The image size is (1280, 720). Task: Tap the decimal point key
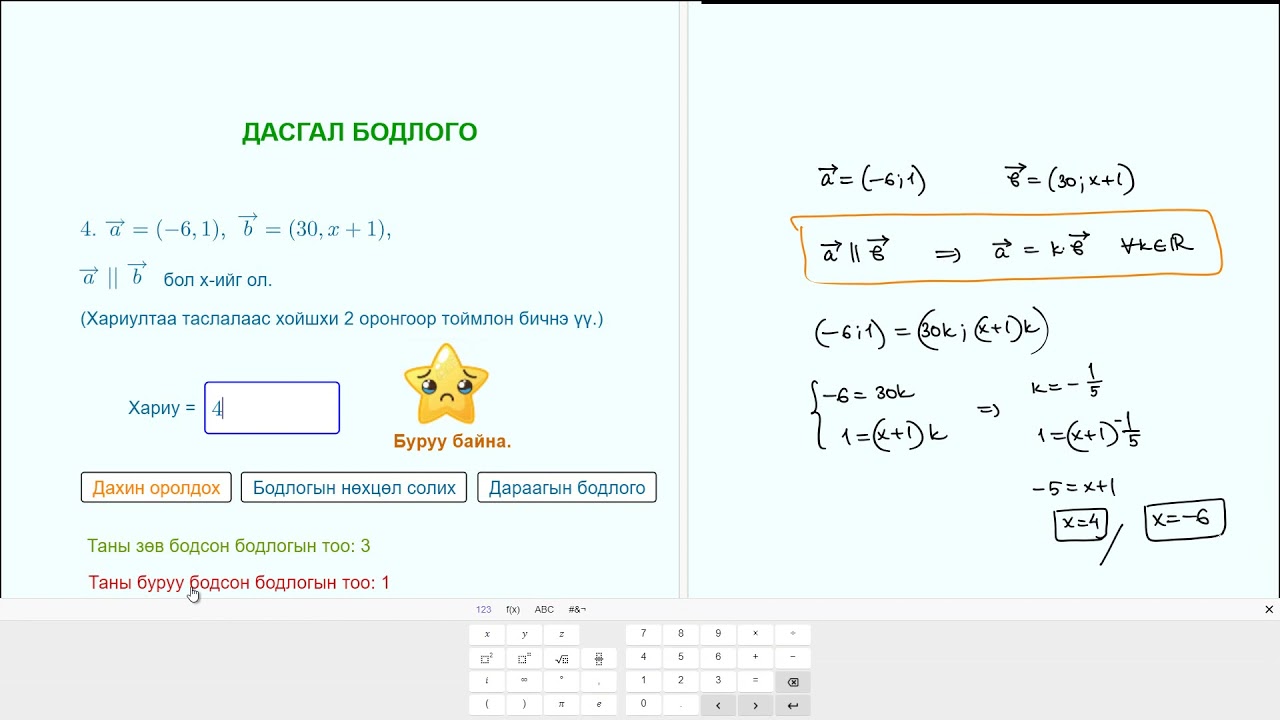point(681,705)
